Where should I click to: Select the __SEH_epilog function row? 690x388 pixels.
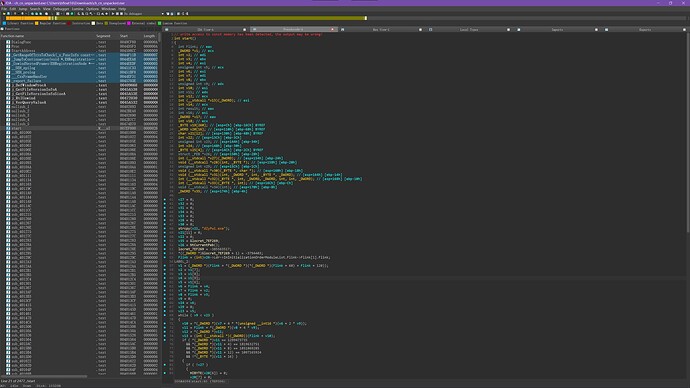(79, 68)
